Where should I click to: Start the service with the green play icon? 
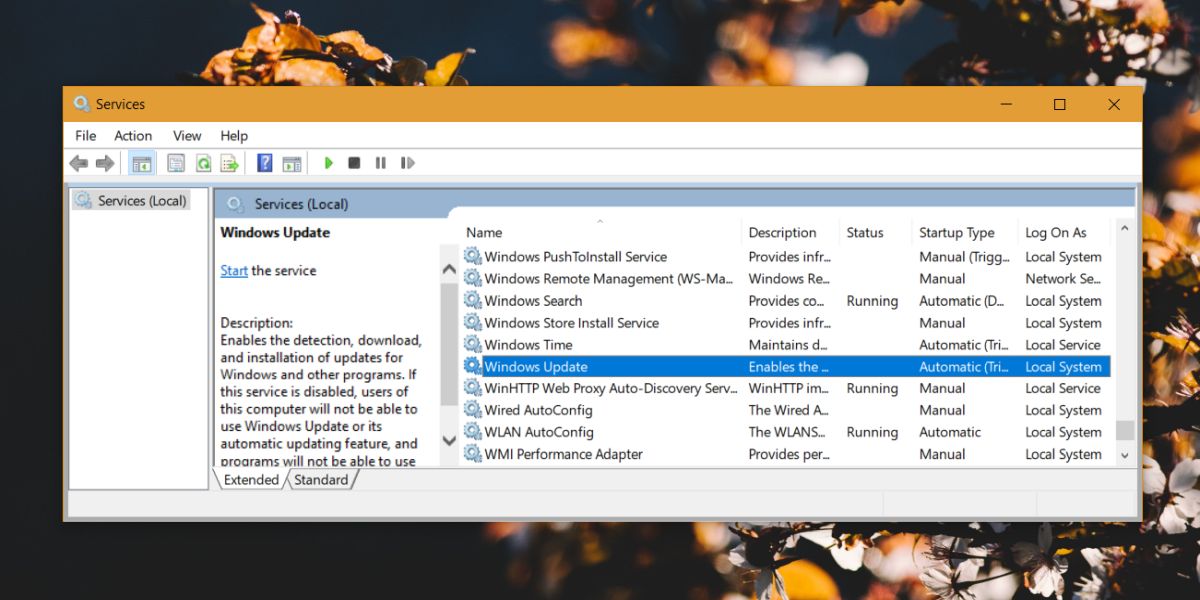click(328, 163)
